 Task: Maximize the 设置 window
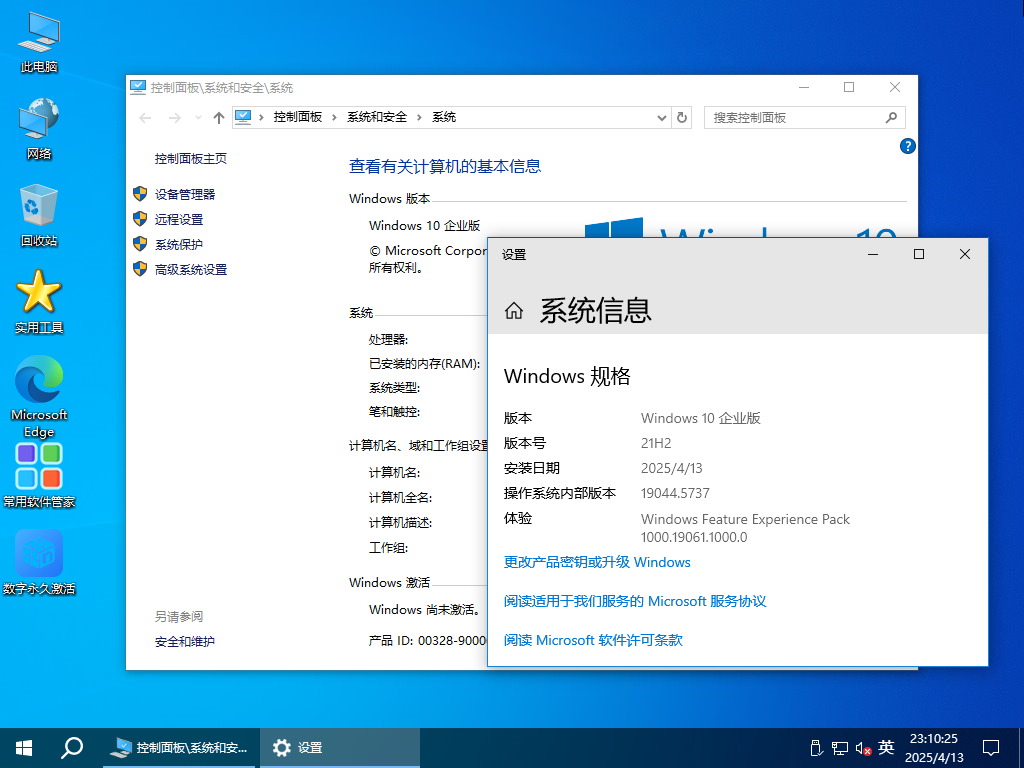click(919, 254)
